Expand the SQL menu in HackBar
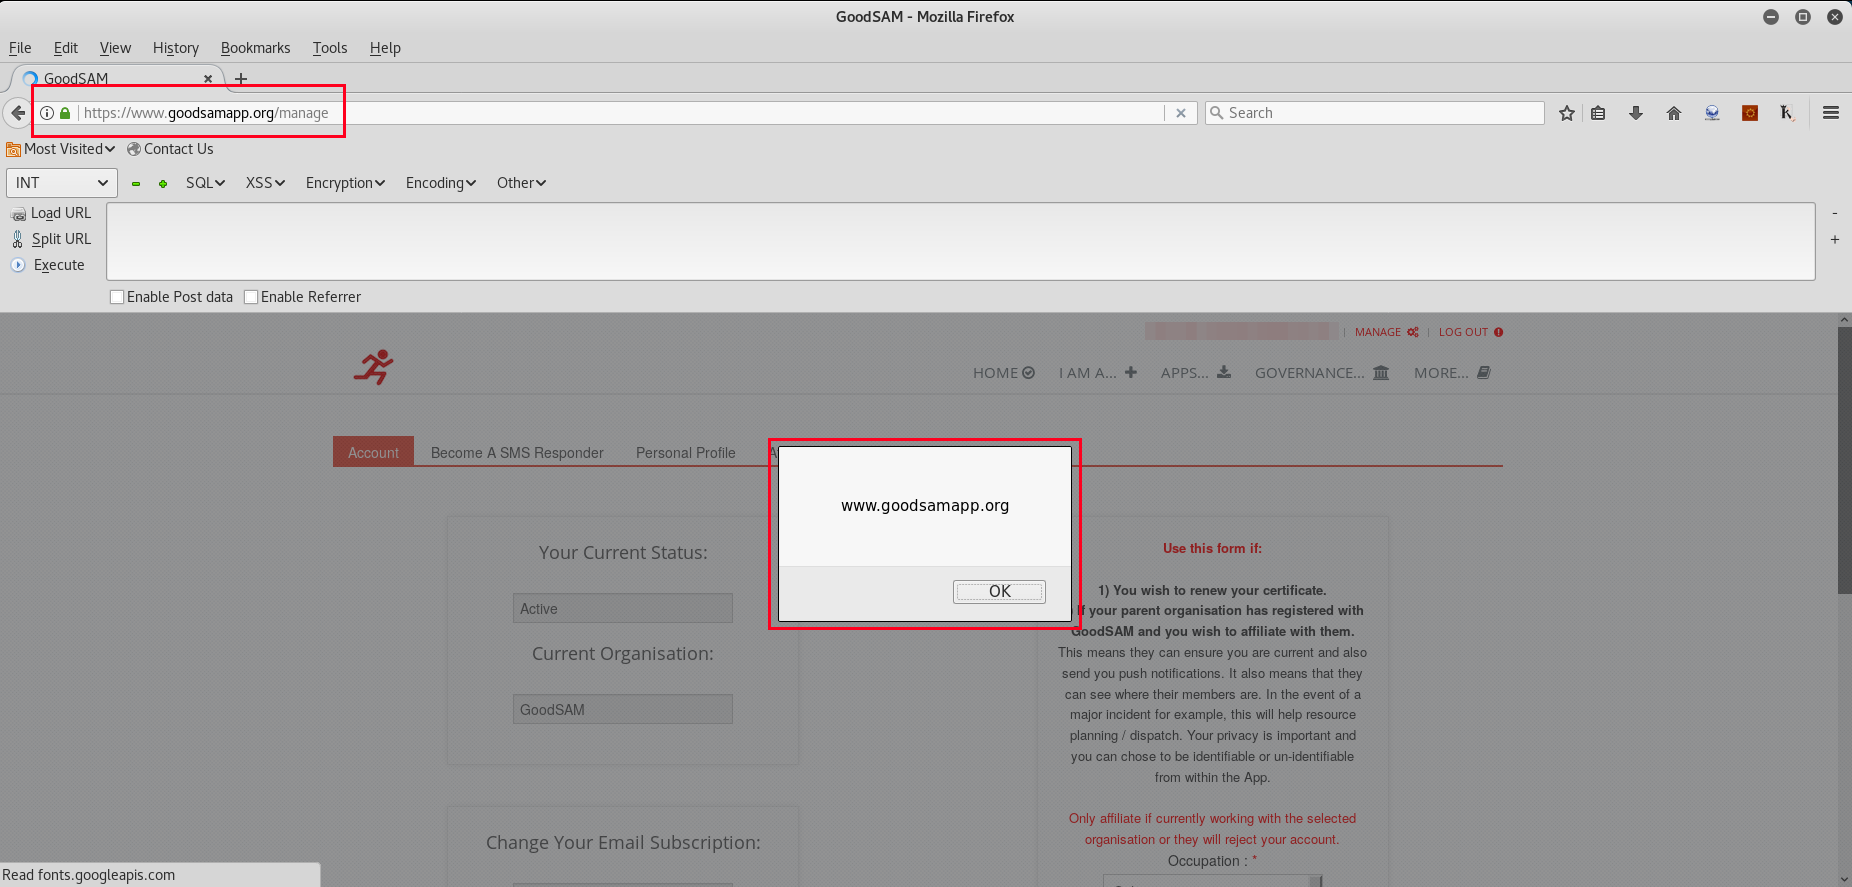The height and width of the screenshot is (887, 1852). (205, 183)
